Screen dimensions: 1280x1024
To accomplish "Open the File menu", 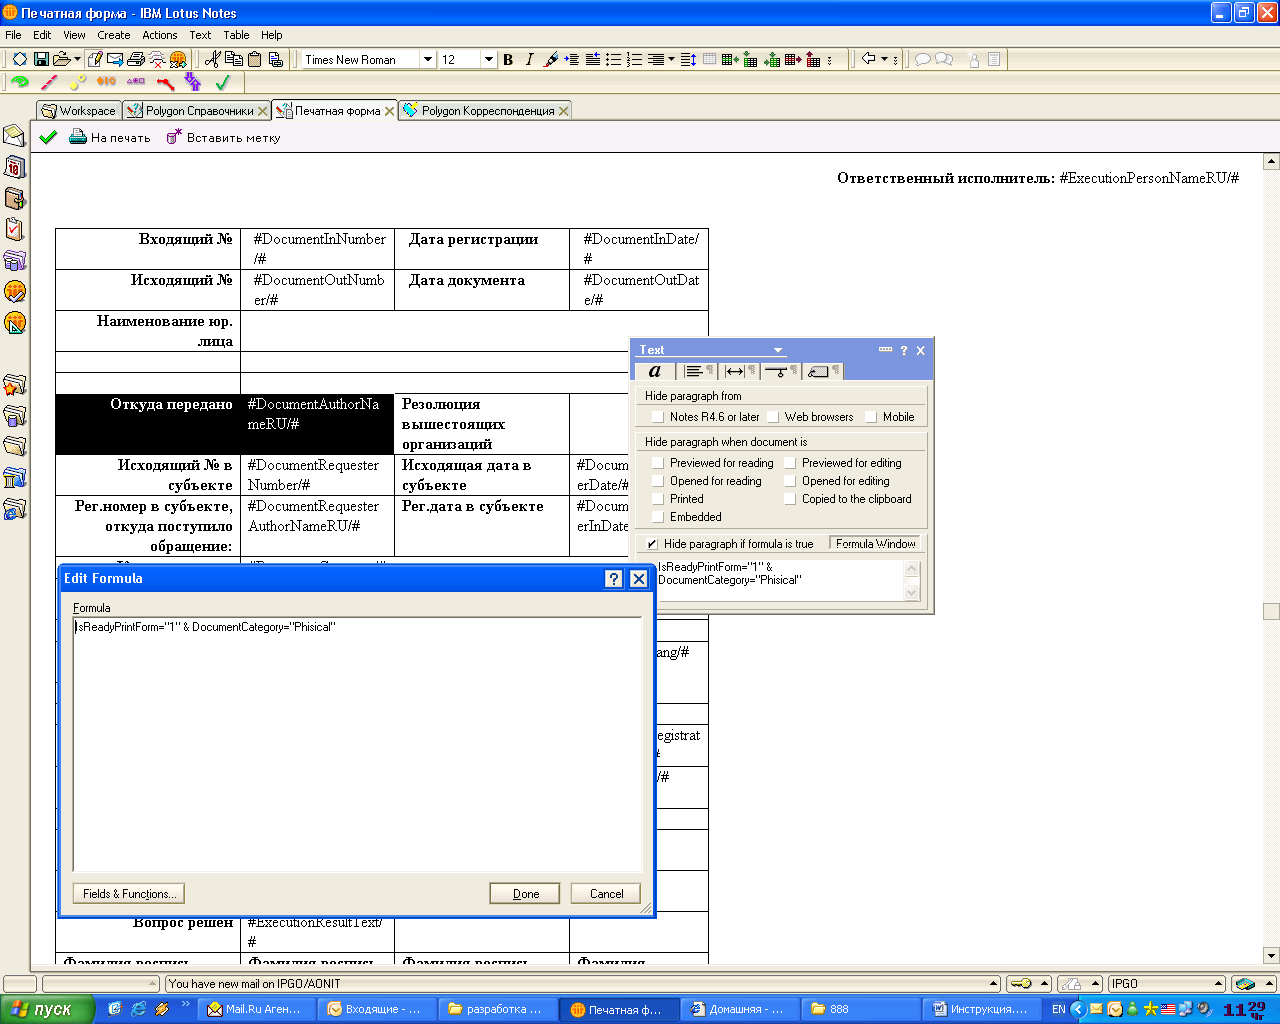I will [x=13, y=35].
